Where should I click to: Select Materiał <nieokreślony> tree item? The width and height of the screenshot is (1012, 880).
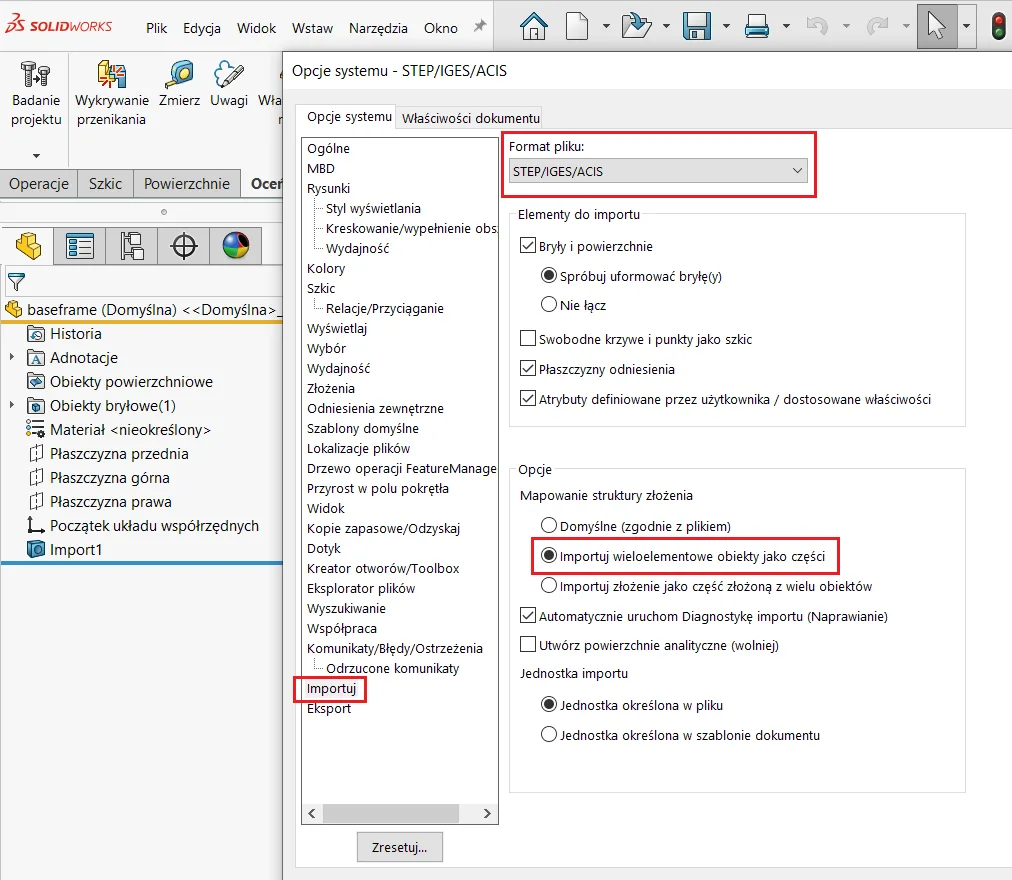click(x=119, y=429)
